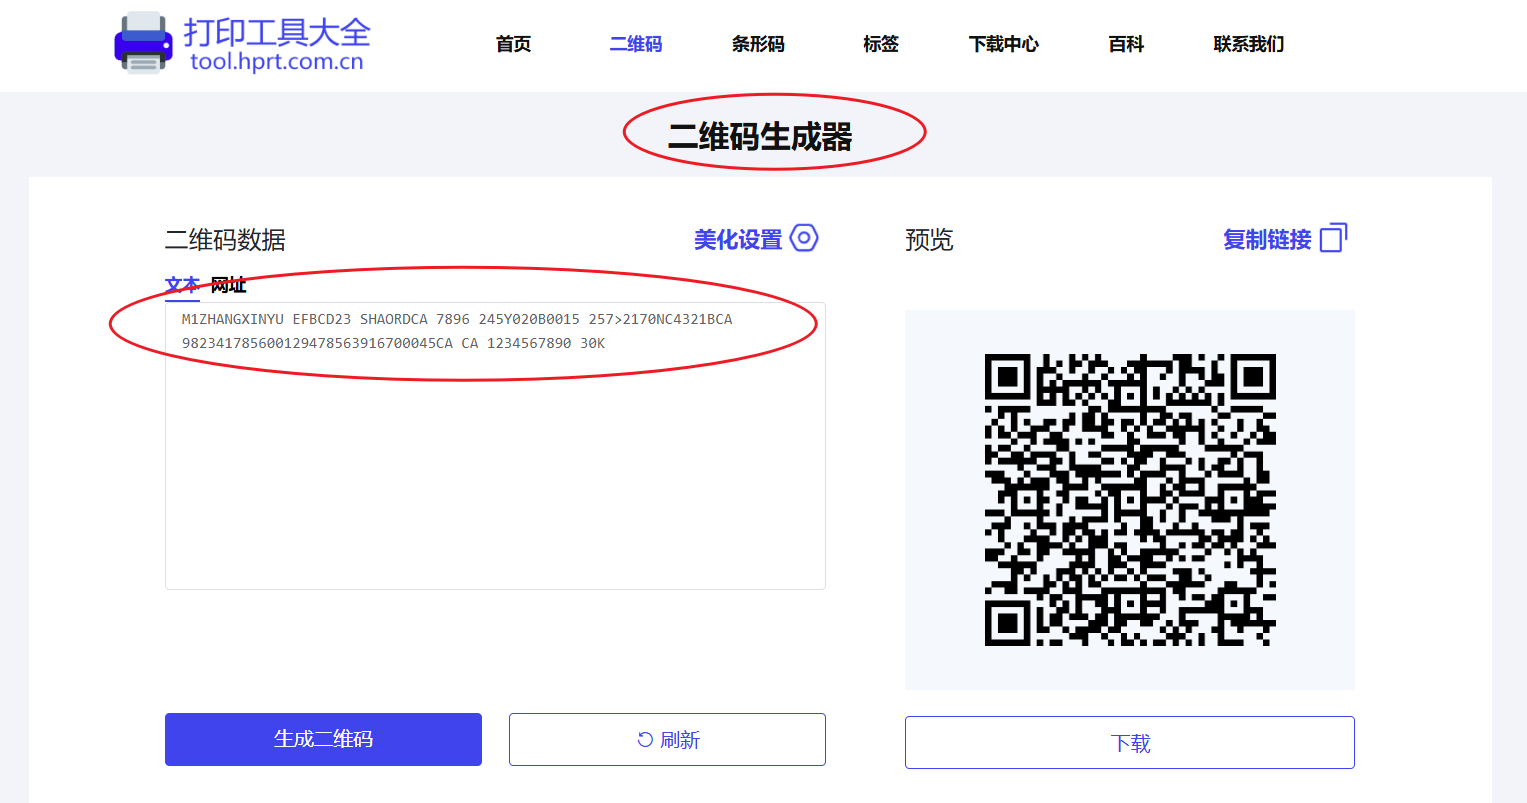Click the 刷新 button

(x=667, y=739)
